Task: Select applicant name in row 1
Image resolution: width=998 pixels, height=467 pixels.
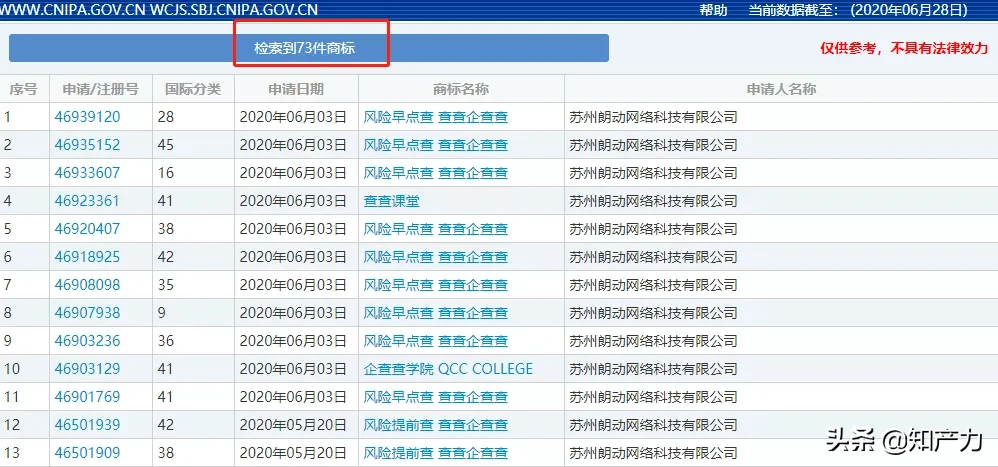Action: click(x=653, y=117)
